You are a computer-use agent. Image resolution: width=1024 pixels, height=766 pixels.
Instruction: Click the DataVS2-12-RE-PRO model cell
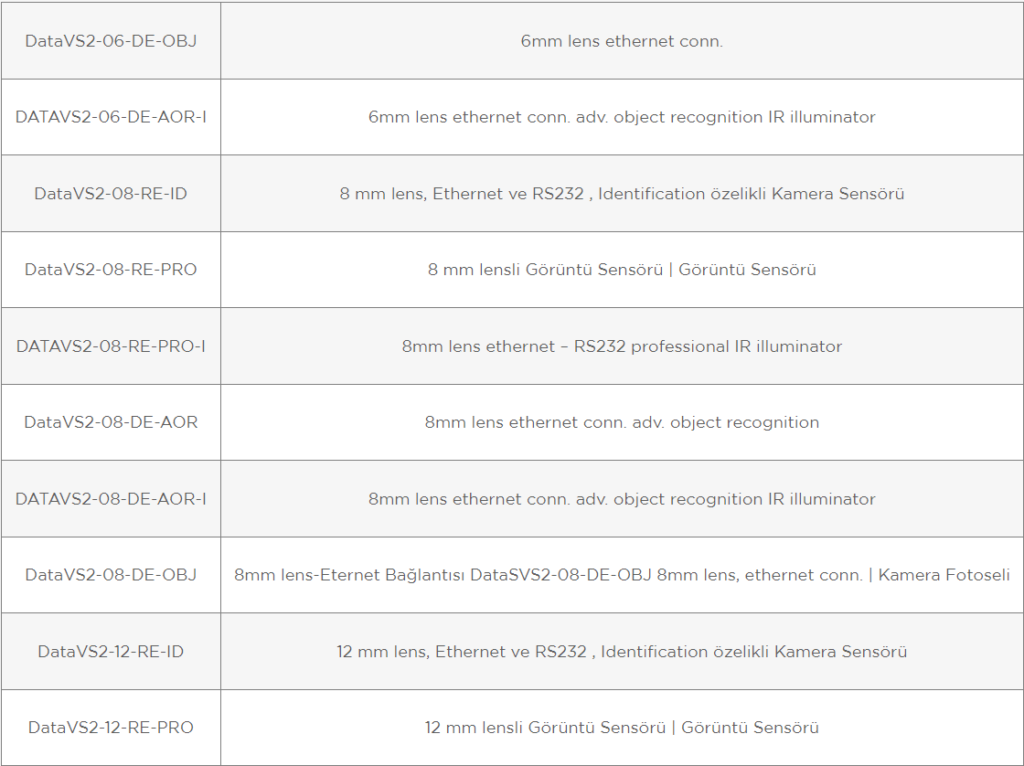(x=110, y=727)
